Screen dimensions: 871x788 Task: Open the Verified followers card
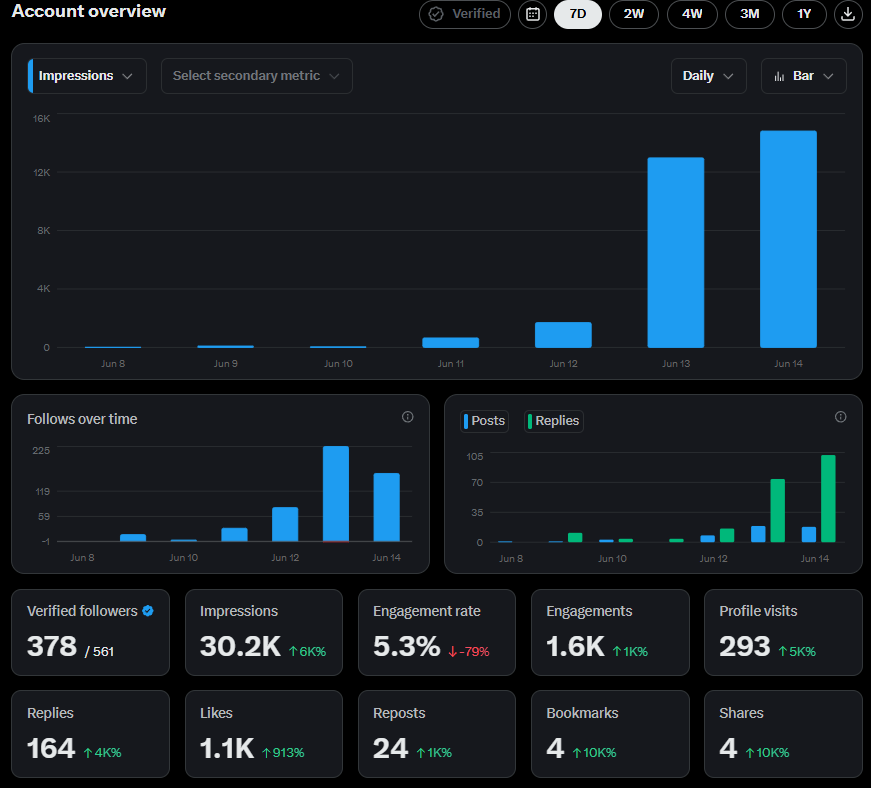(x=91, y=633)
